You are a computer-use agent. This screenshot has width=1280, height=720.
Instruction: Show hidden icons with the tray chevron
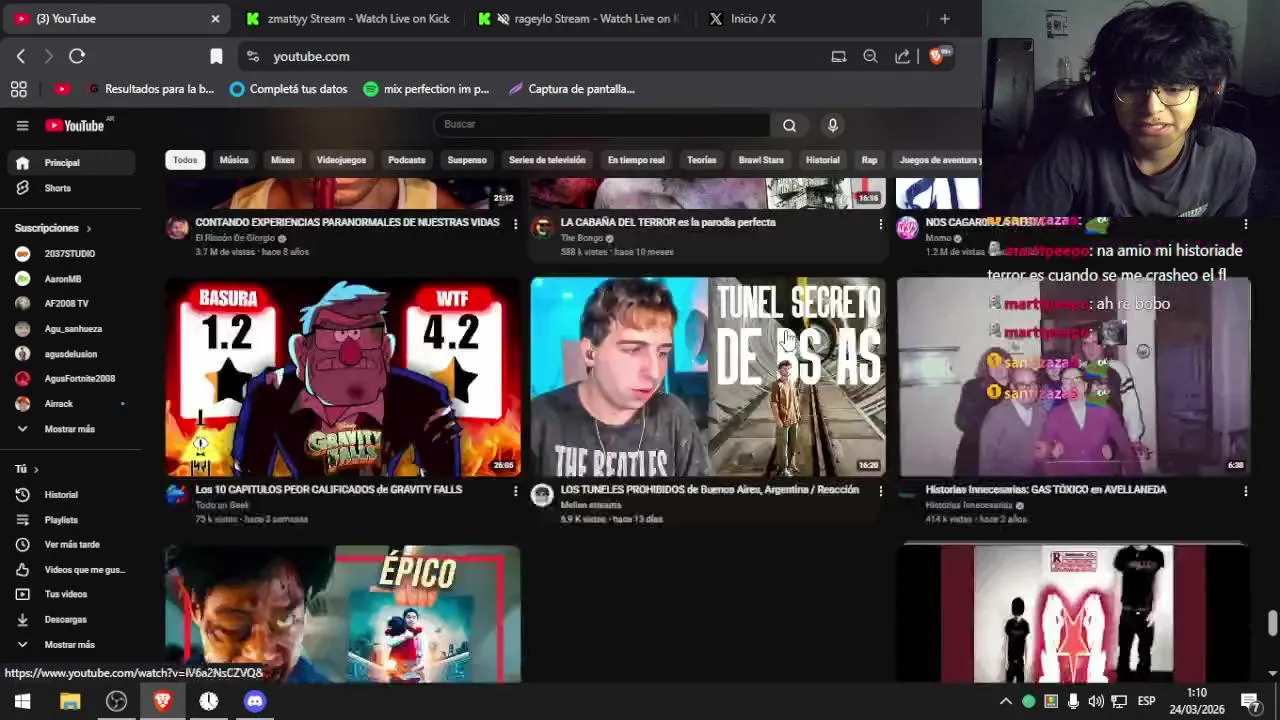(1006, 701)
